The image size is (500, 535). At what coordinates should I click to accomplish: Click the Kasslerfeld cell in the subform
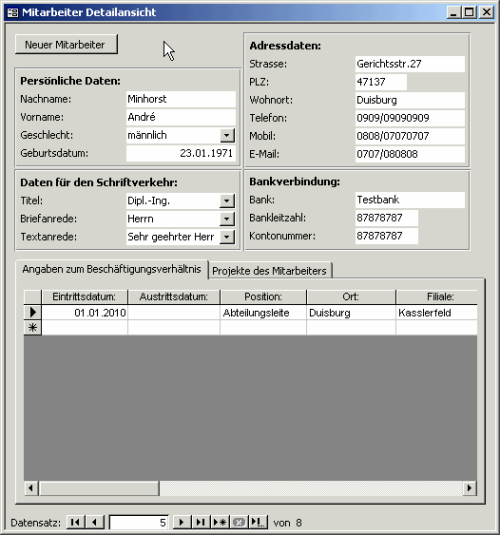point(437,313)
